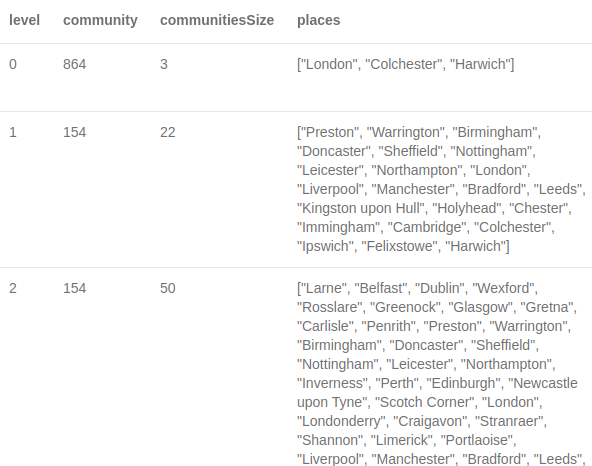
Task: Click the communitiesSize column header
Action: (217, 20)
